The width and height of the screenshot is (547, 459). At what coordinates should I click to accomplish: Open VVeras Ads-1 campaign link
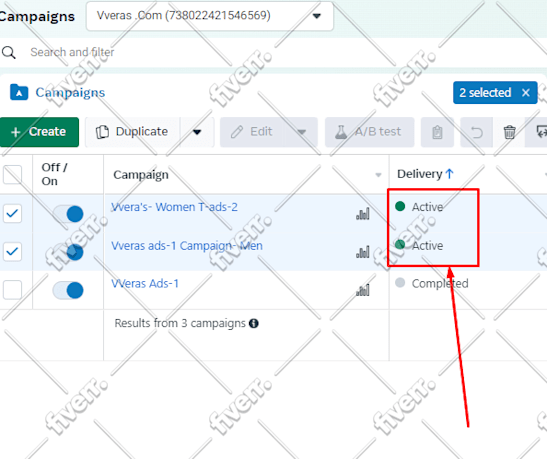coord(145,284)
